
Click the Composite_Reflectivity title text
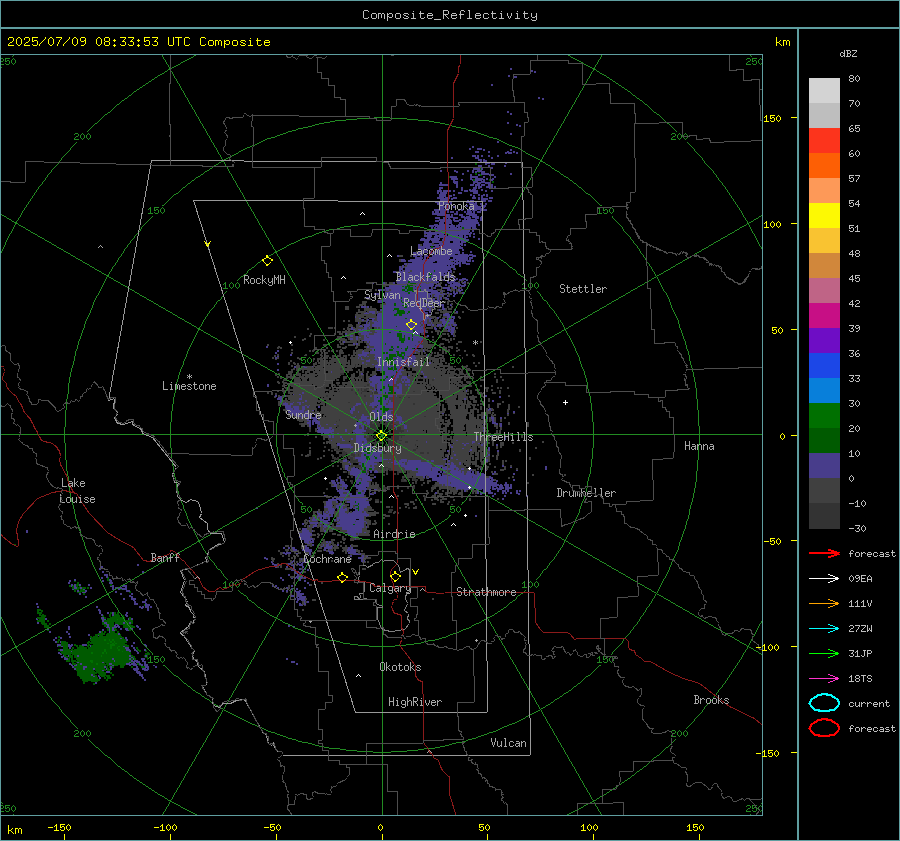pos(450,15)
